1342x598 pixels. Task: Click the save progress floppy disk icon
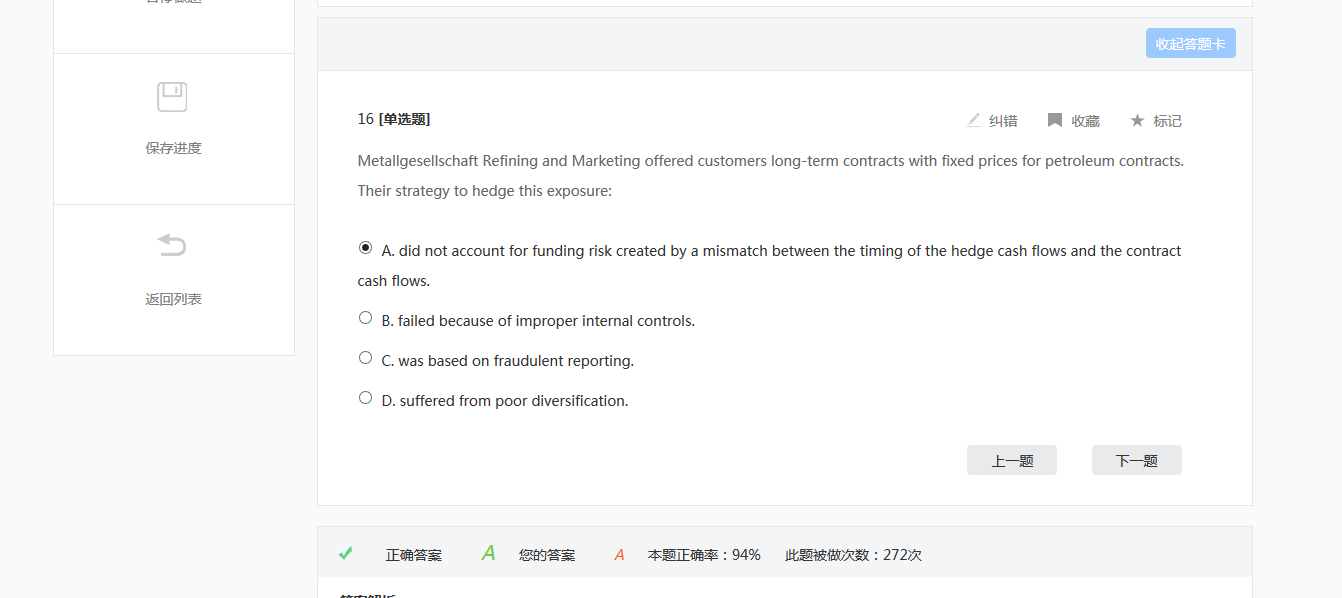172,97
